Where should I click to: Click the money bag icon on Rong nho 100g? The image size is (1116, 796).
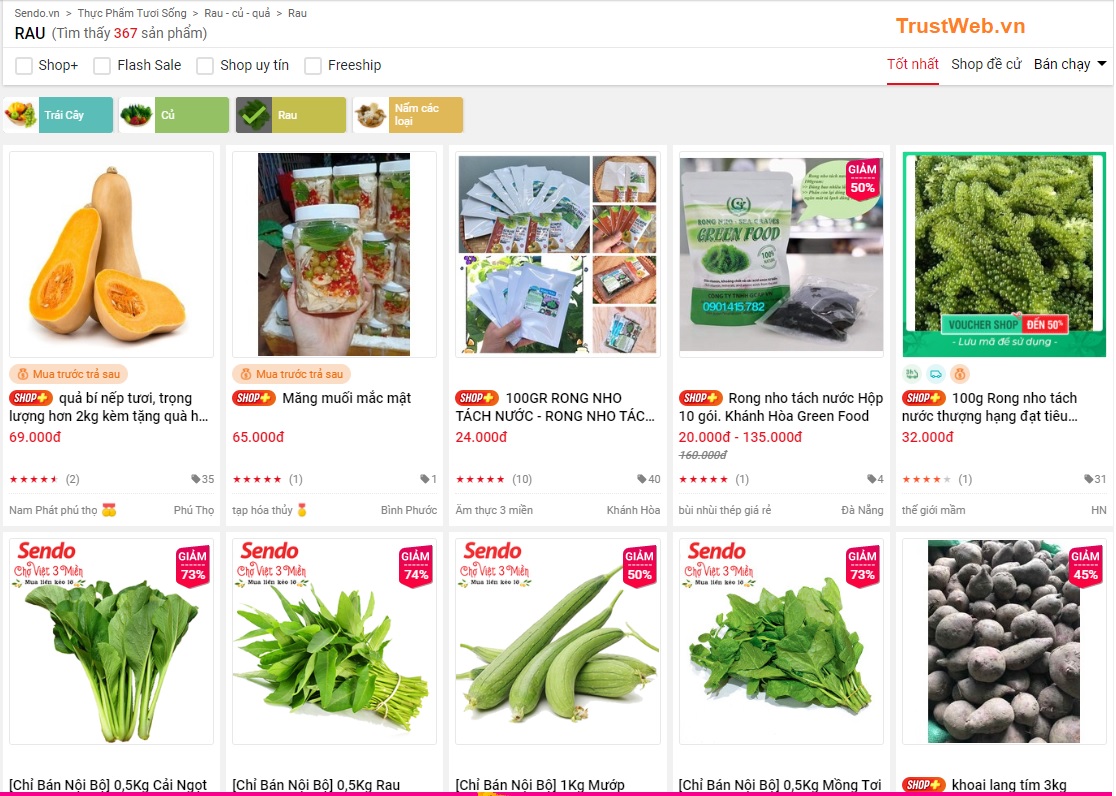pos(960,374)
